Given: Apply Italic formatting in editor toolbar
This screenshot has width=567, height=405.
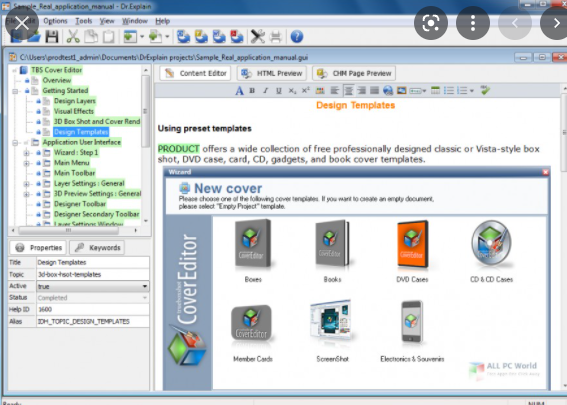Looking at the screenshot, I should tap(265, 90).
